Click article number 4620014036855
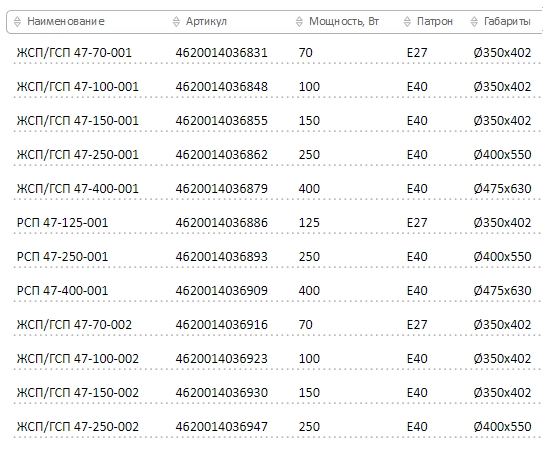Viewport: 543px width, 449px height. click(x=221, y=120)
